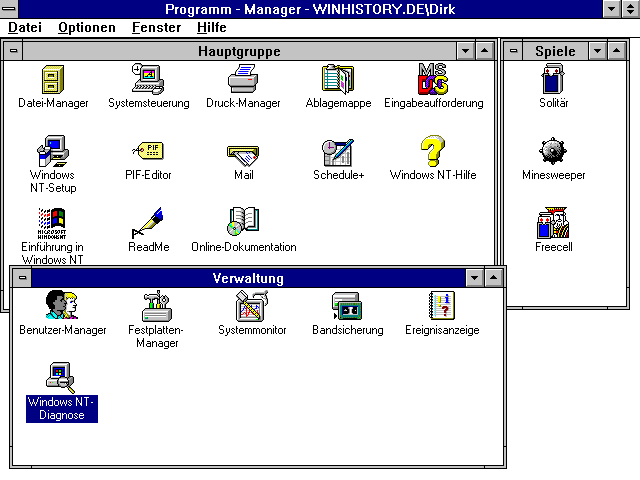640x480 pixels.
Task: Click the Eingabeaufforderung label text
Action: 433,103
